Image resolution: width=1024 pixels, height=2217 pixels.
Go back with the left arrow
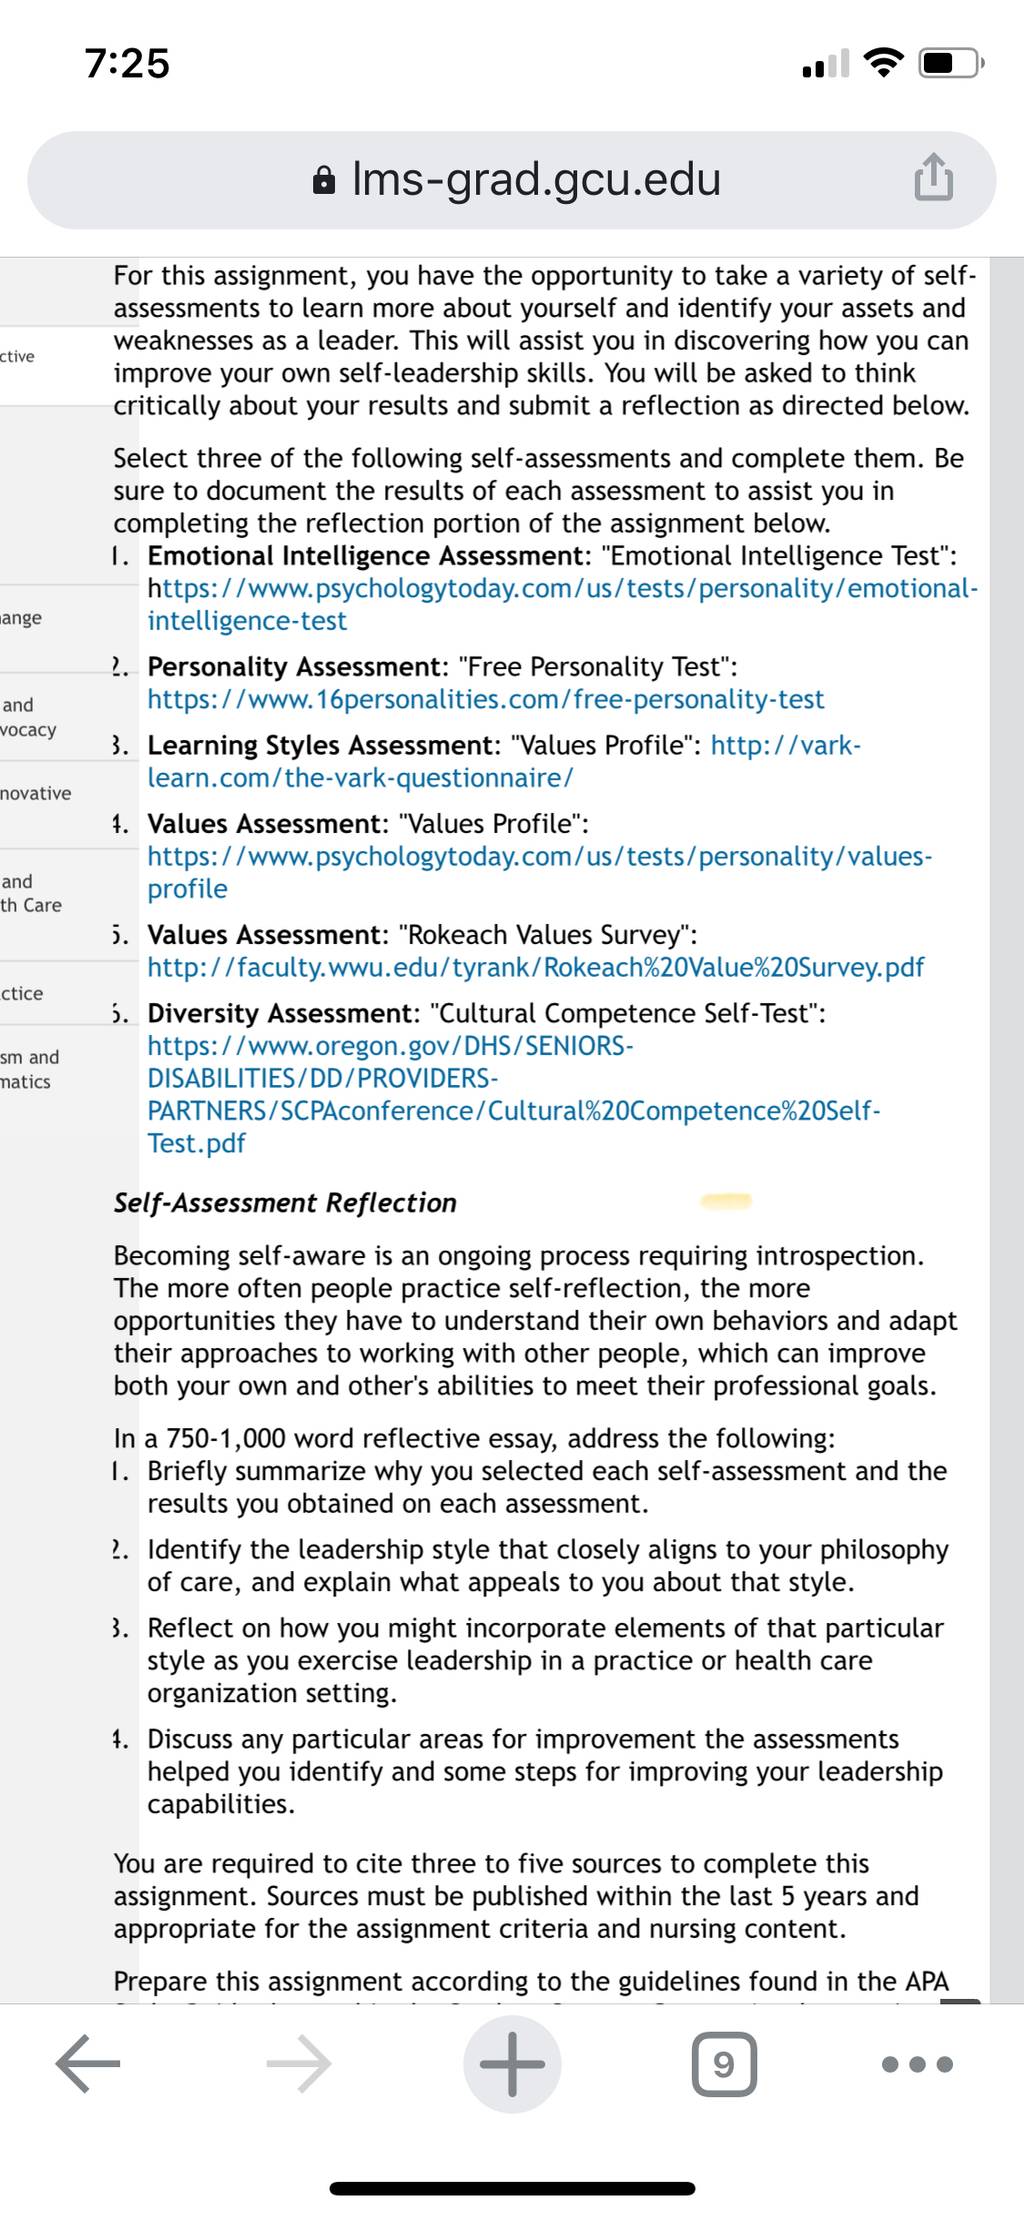[88, 2062]
